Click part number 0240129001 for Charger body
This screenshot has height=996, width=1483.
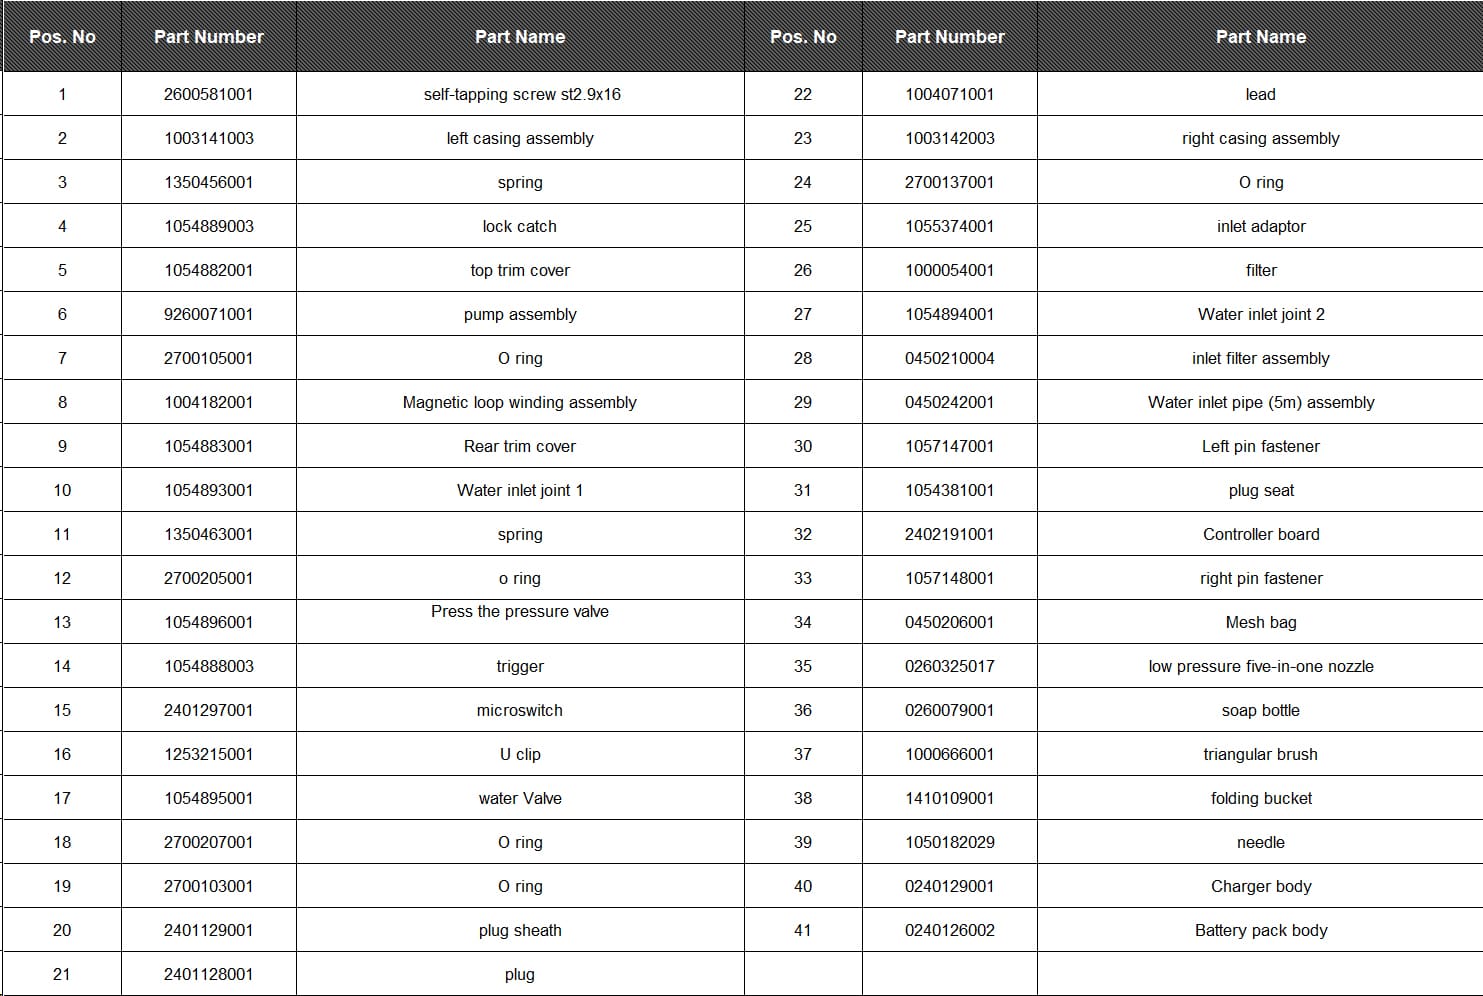click(950, 886)
